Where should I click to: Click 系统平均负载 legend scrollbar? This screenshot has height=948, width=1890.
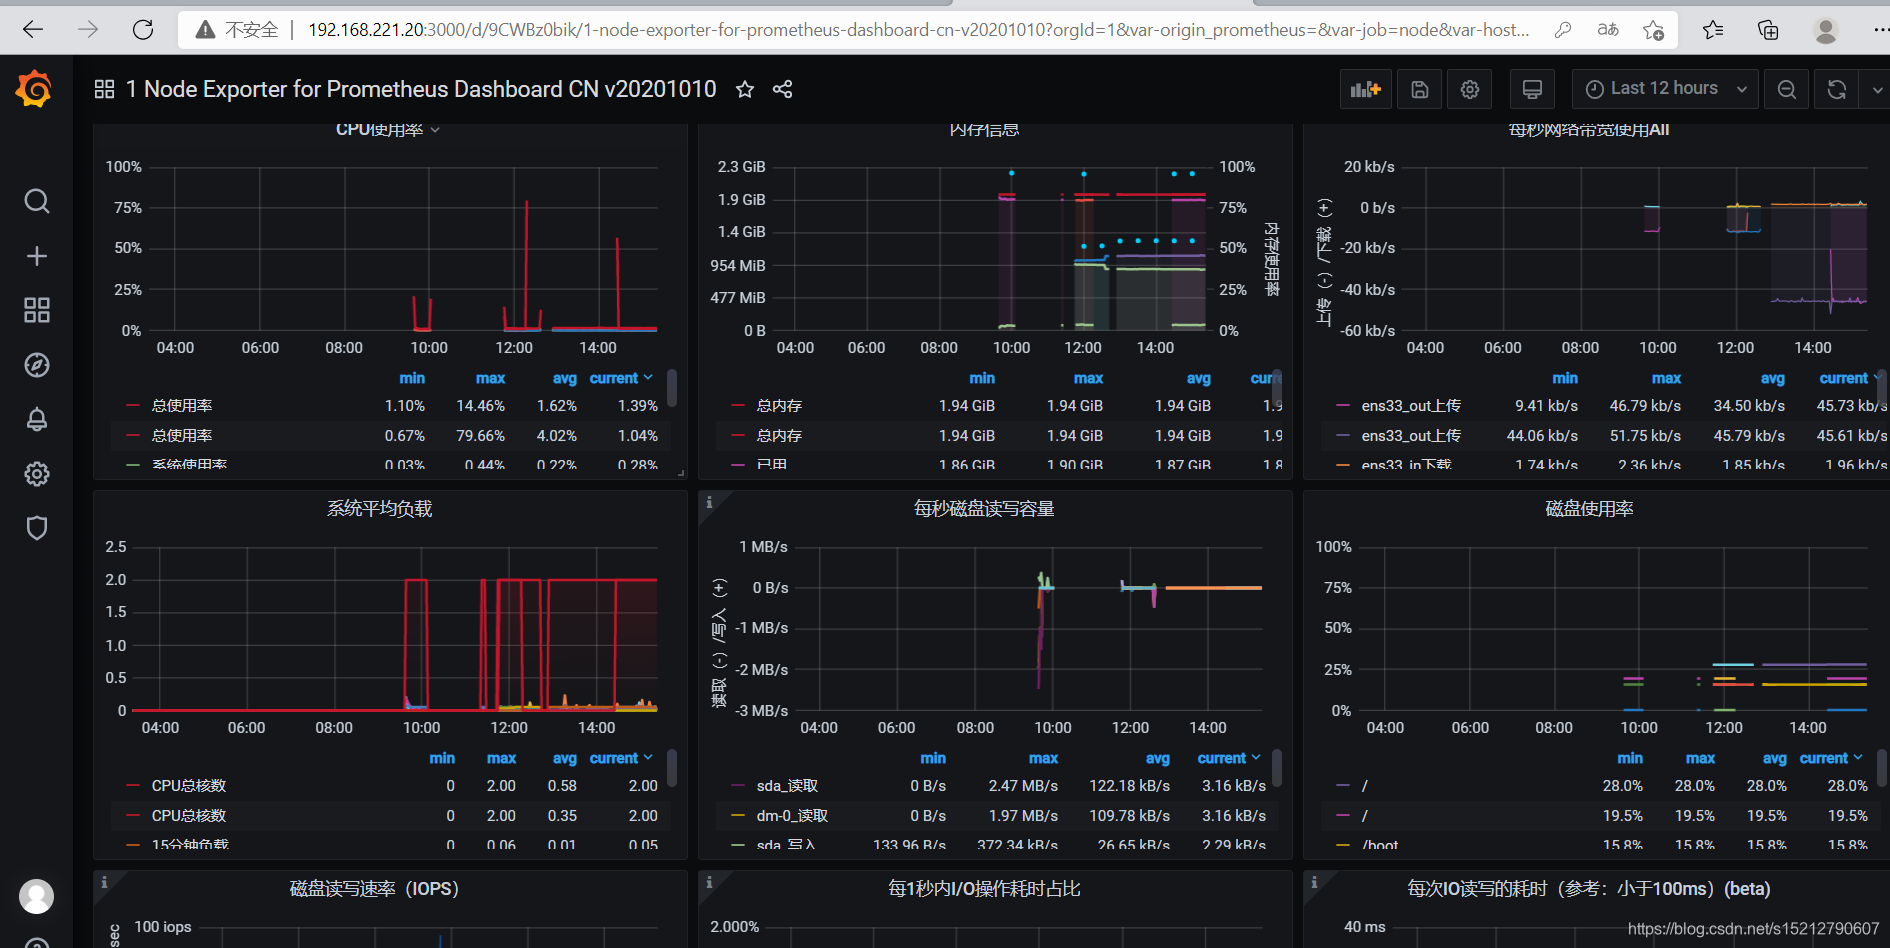[x=672, y=768]
